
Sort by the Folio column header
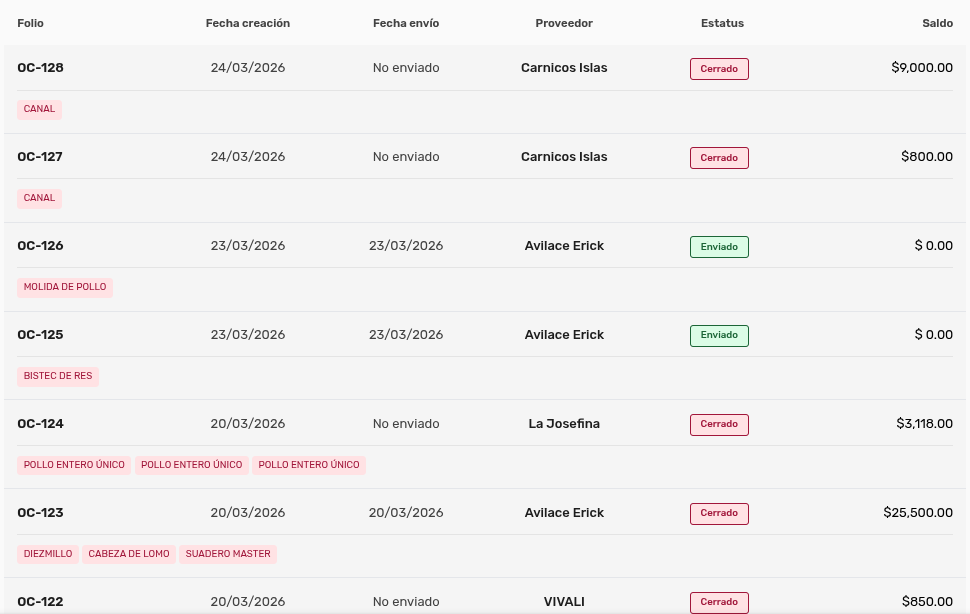pos(30,23)
